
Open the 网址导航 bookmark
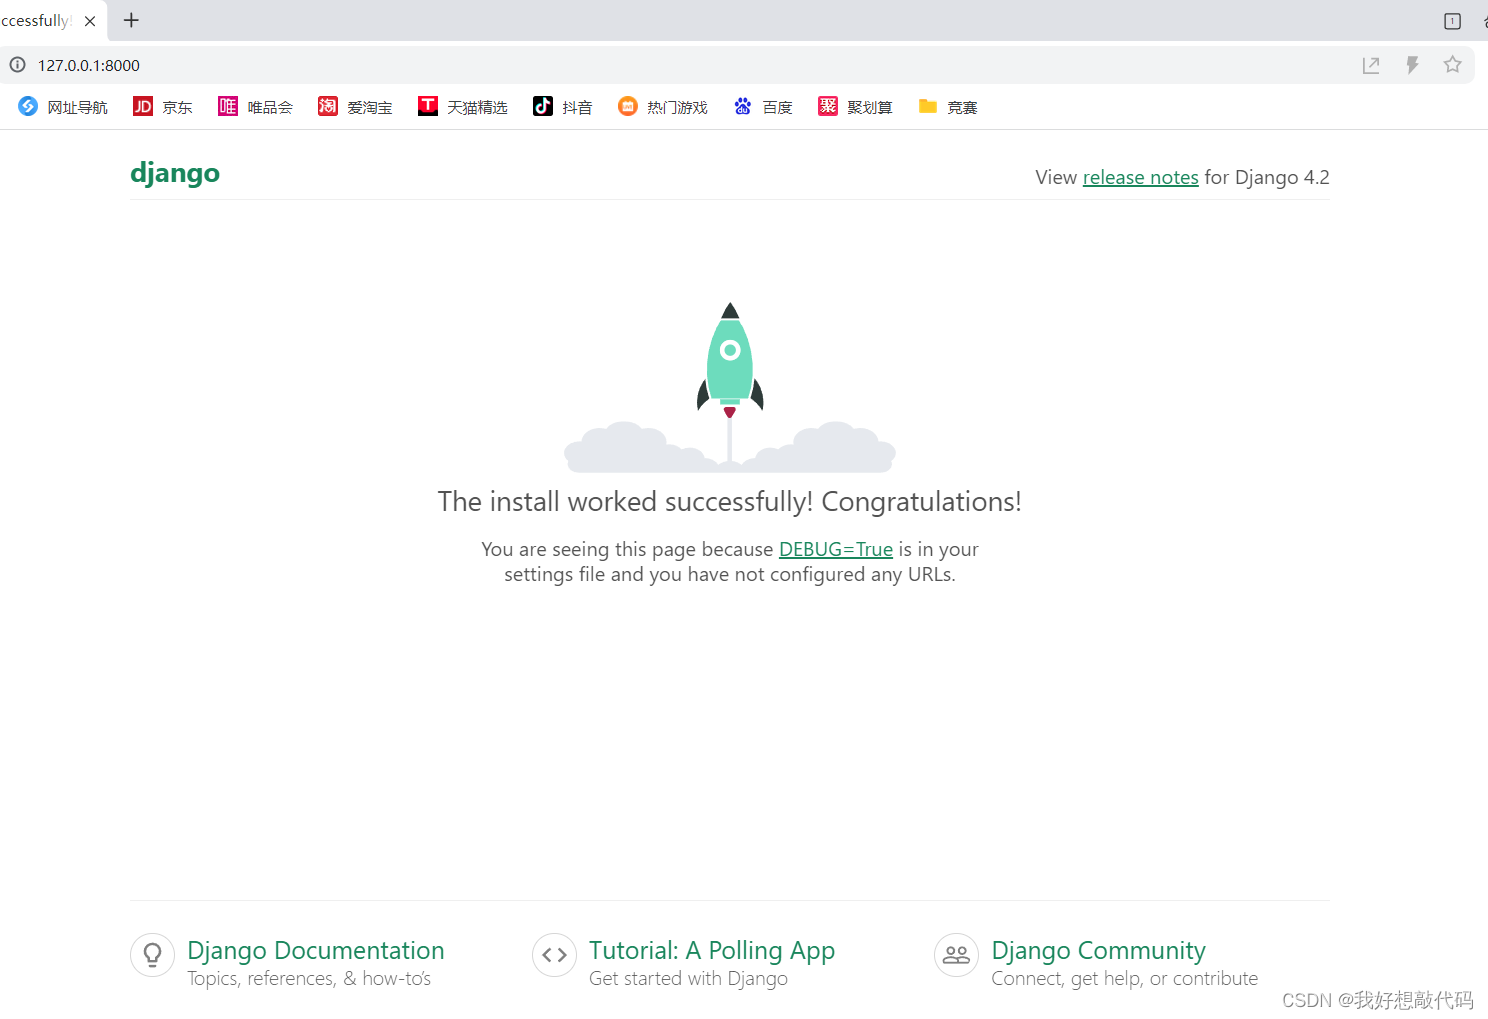click(x=63, y=107)
